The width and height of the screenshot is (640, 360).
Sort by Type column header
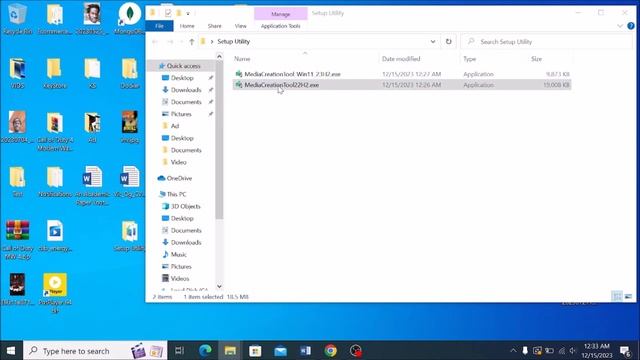tap(469, 59)
